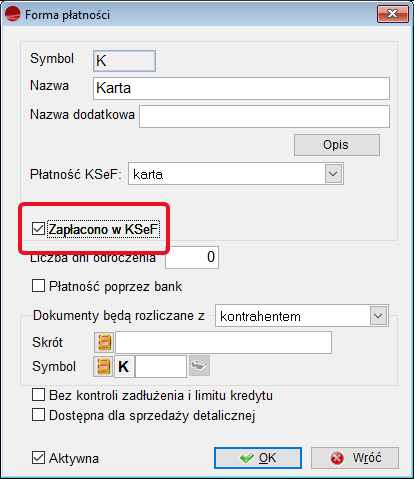Click the greyed binoculars search icon
Image resolution: width=414 pixels, height=479 pixels.
(199, 366)
